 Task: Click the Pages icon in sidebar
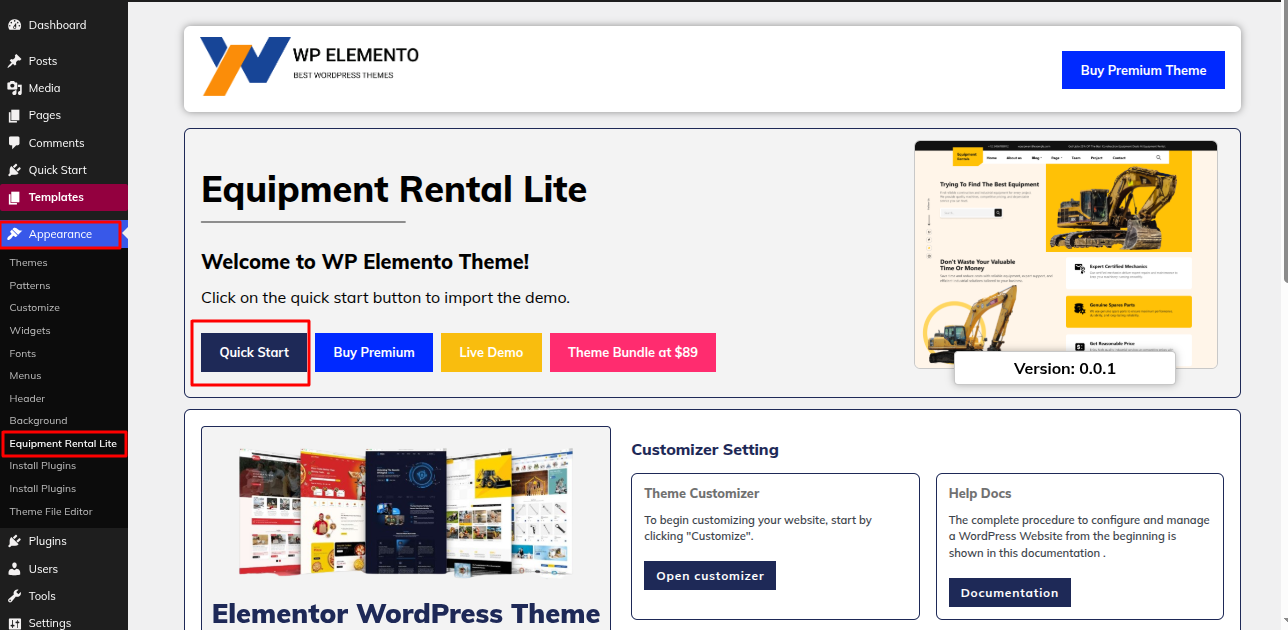pos(15,115)
